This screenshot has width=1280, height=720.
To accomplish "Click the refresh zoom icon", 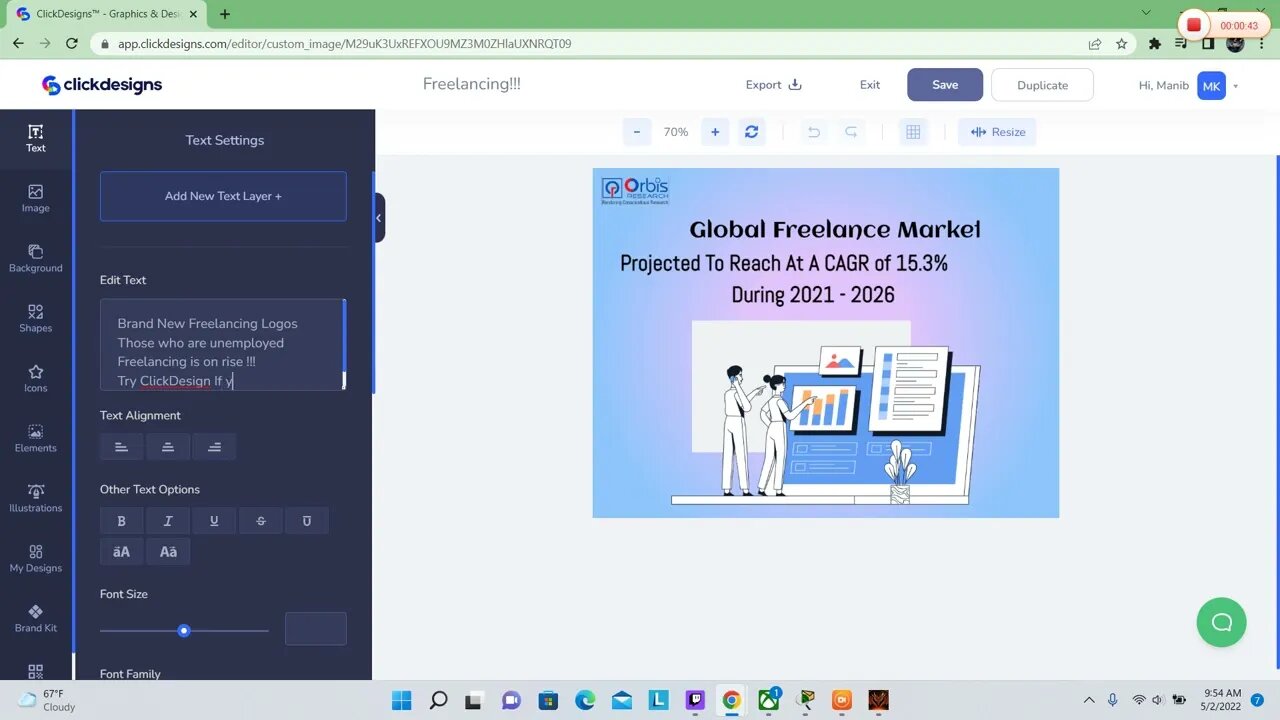I will pyautogui.click(x=751, y=132).
